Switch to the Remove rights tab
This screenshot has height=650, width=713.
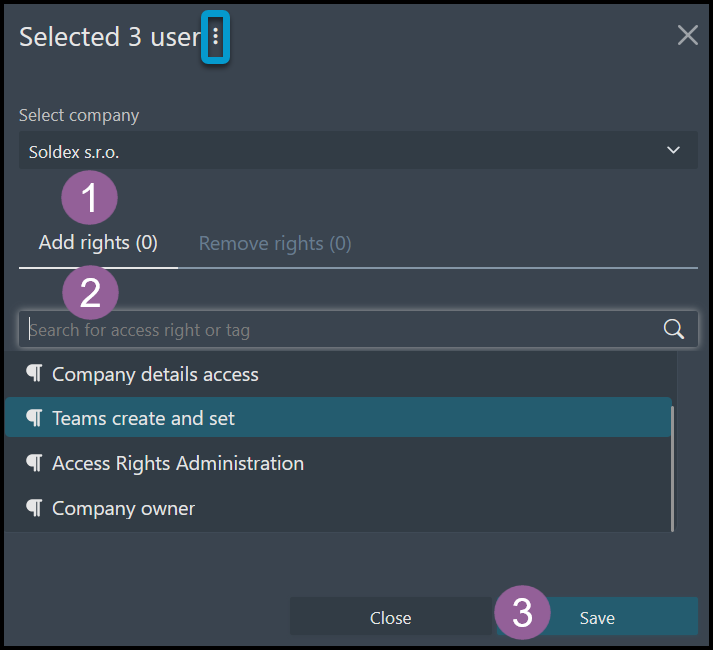coord(275,244)
